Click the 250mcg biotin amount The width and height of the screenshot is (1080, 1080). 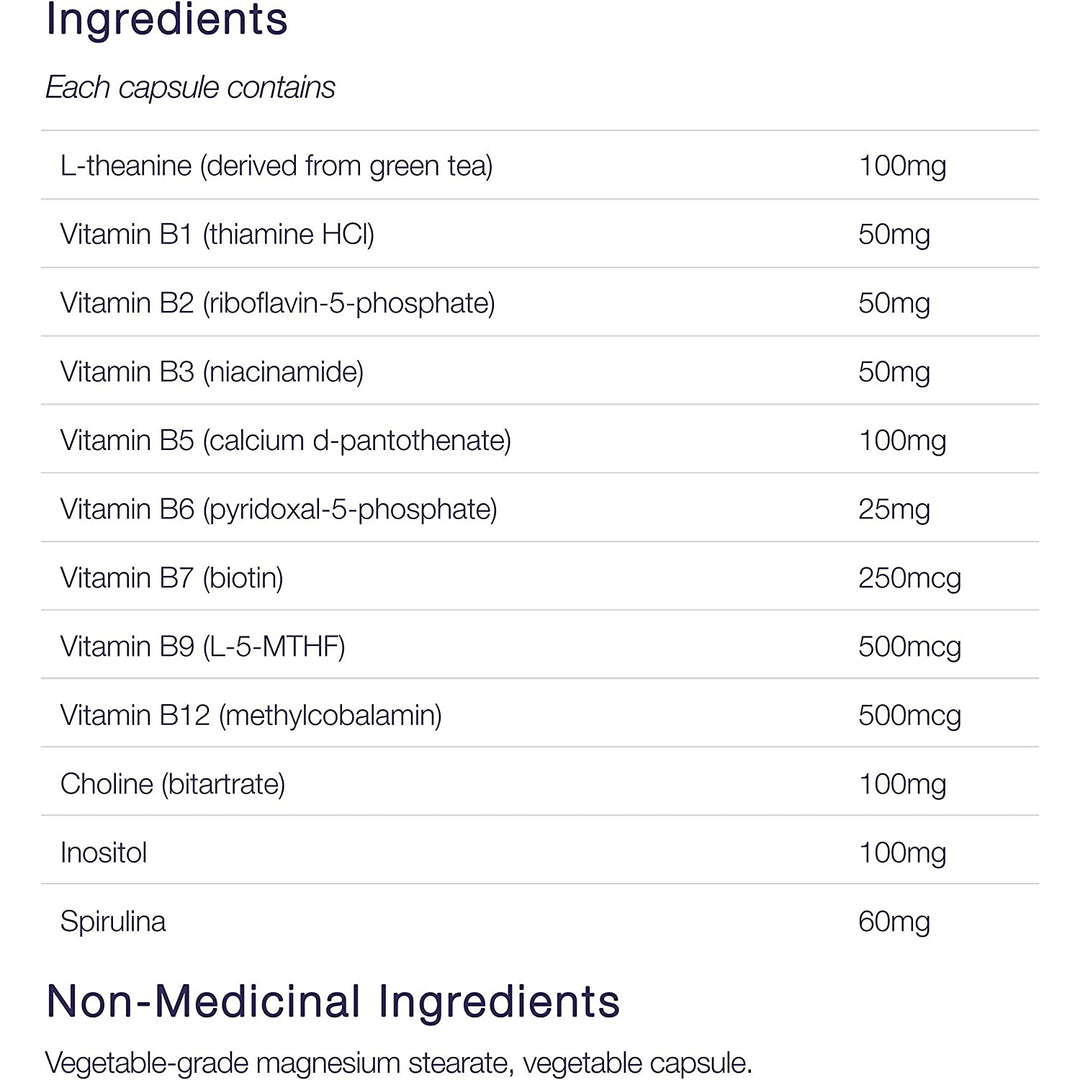pyautogui.click(x=909, y=578)
